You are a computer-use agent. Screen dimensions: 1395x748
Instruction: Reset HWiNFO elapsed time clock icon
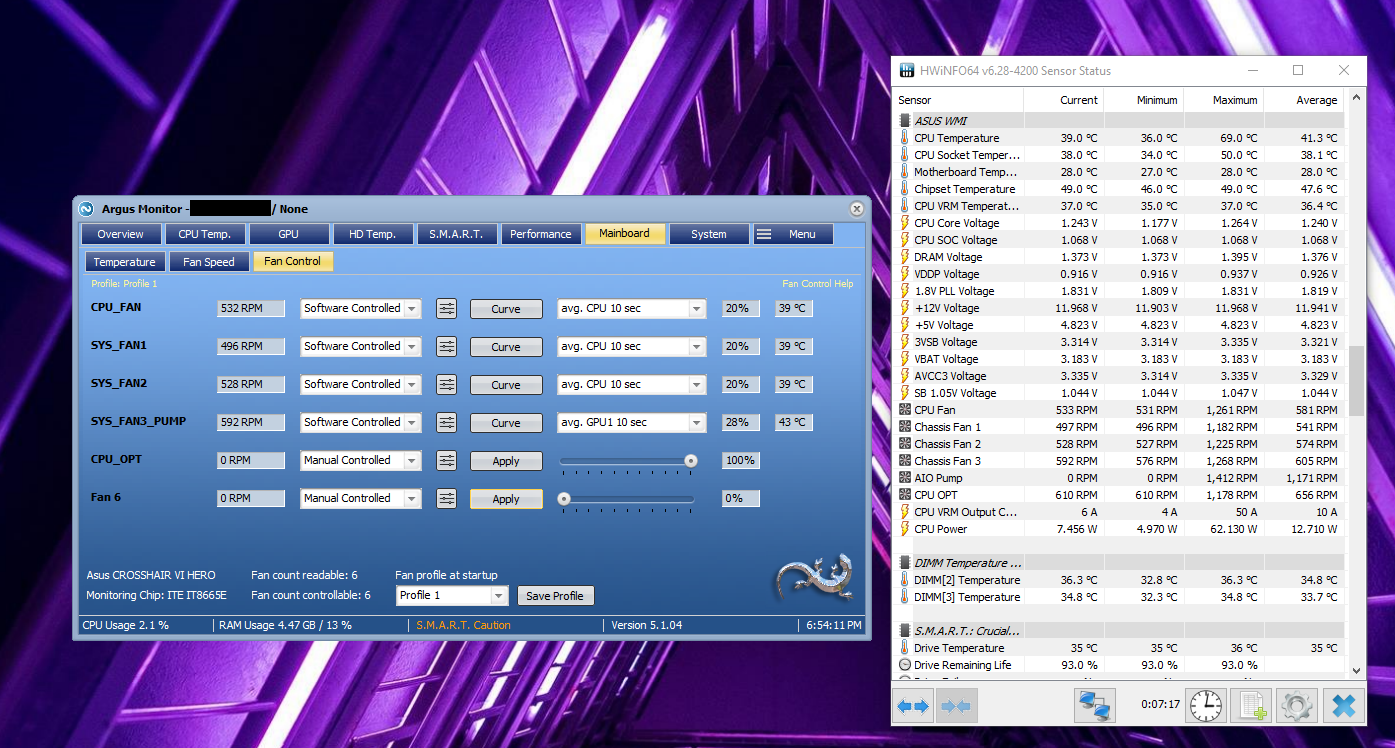click(1206, 706)
